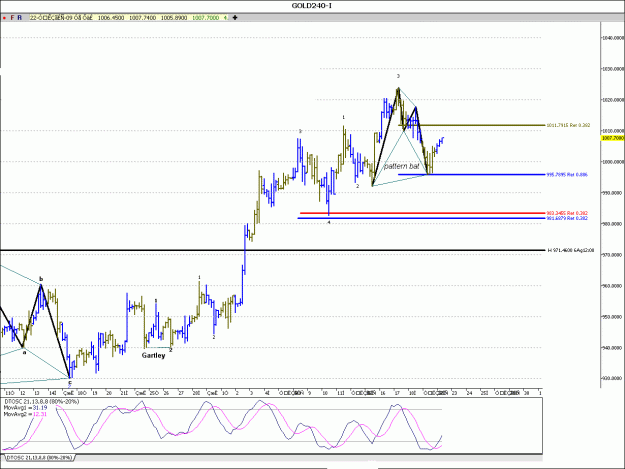Click the low price 1005.8900 in header
Viewport: 625px width, 469px height.
(x=174, y=18)
